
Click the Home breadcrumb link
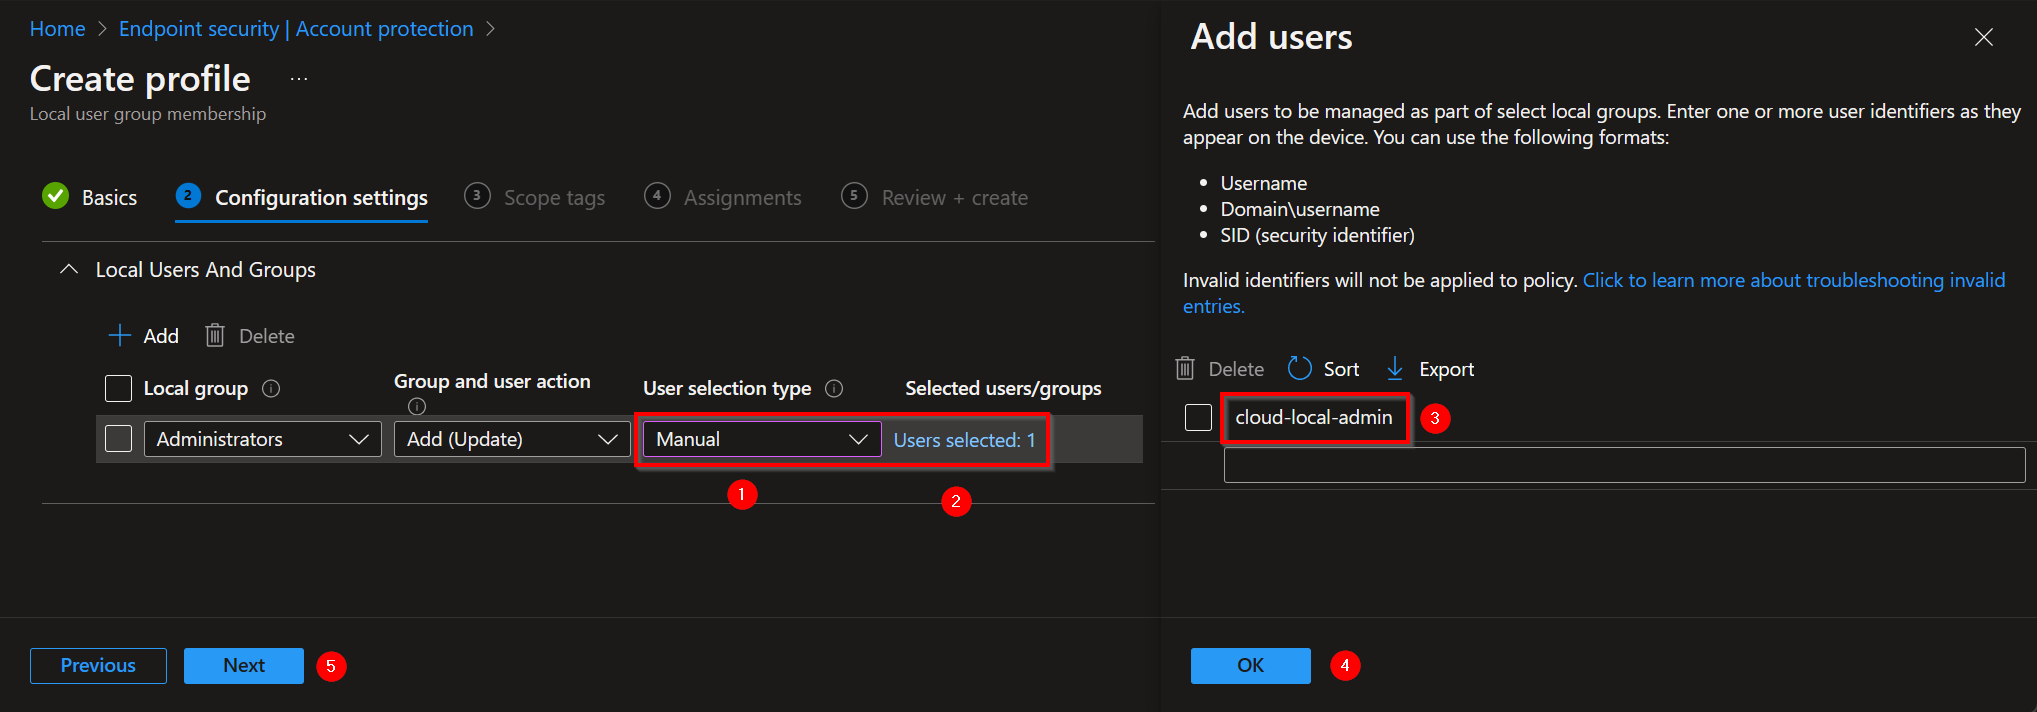coord(57,29)
